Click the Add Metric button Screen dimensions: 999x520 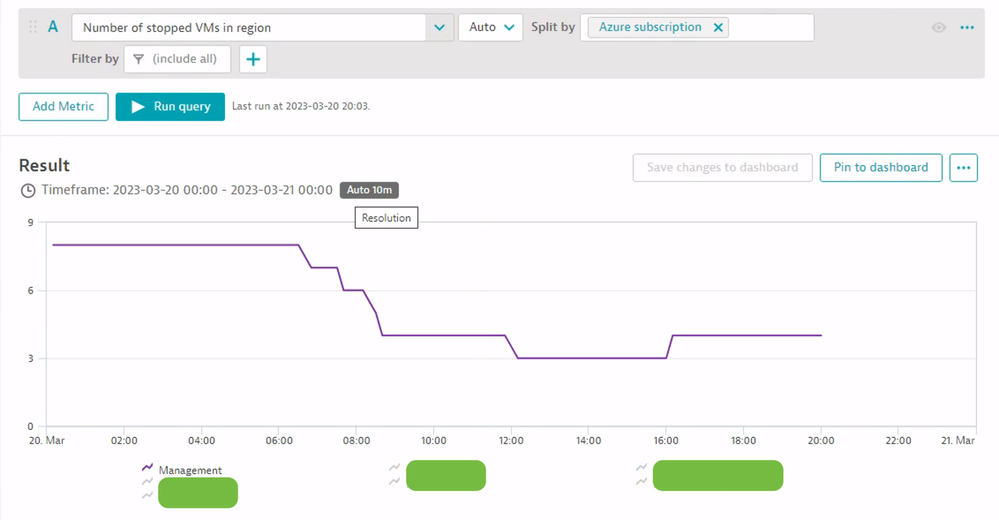click(x=63, y=107)
